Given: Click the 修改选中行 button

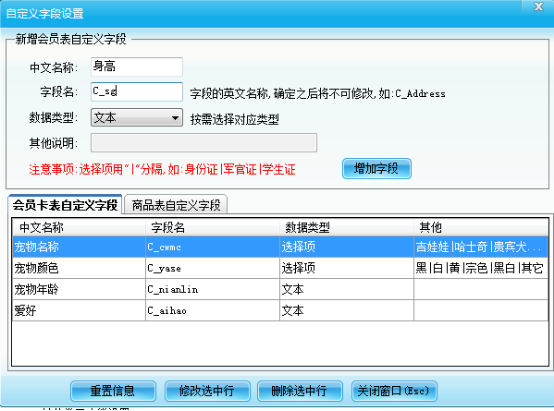Looking at the screenshot, I should coord(207,391).
